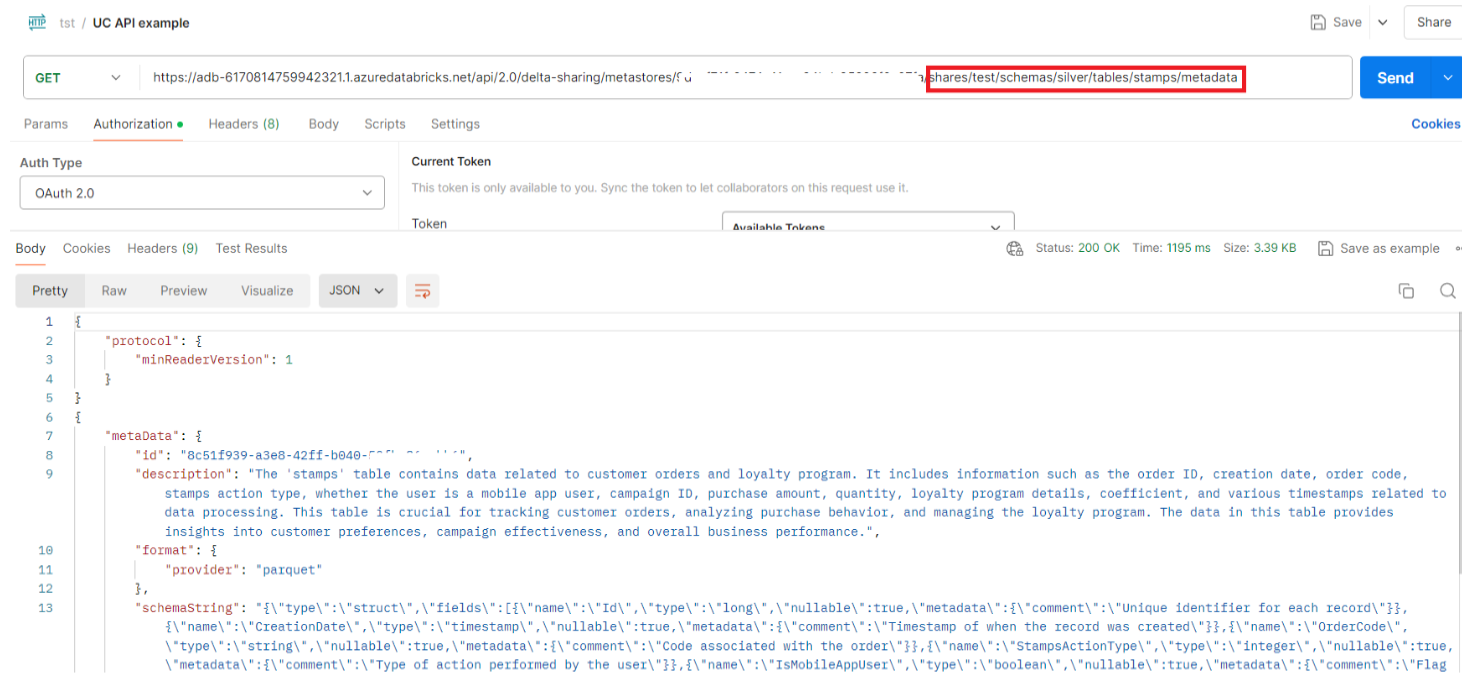Click the "description" key in the response
The width and height of the screenshot is (1477, 693).
click(x=183, y=474)
